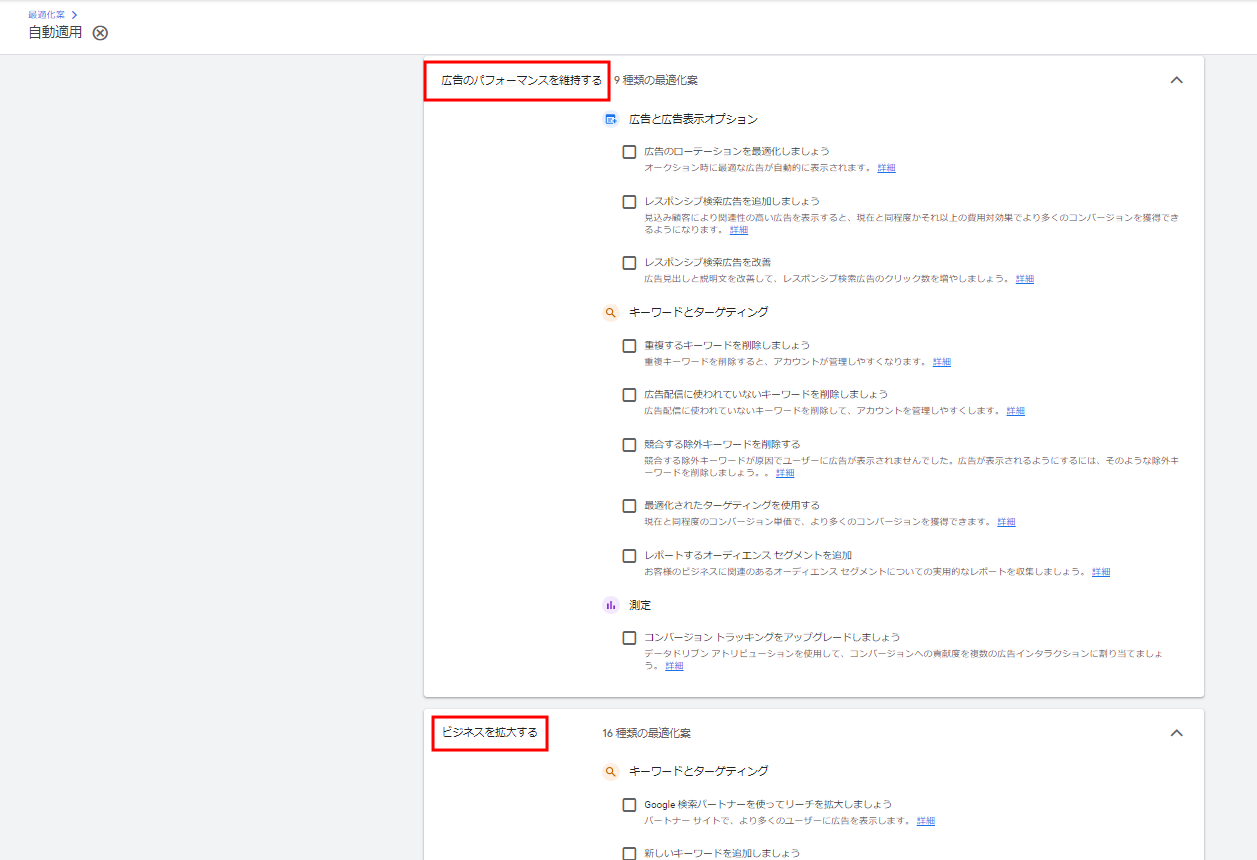Collapse the 広告のパフォーマンスを維持する section
The height and width of the screenshot is (860, 1257).
pyautogui.click(x=1176, y=80)
